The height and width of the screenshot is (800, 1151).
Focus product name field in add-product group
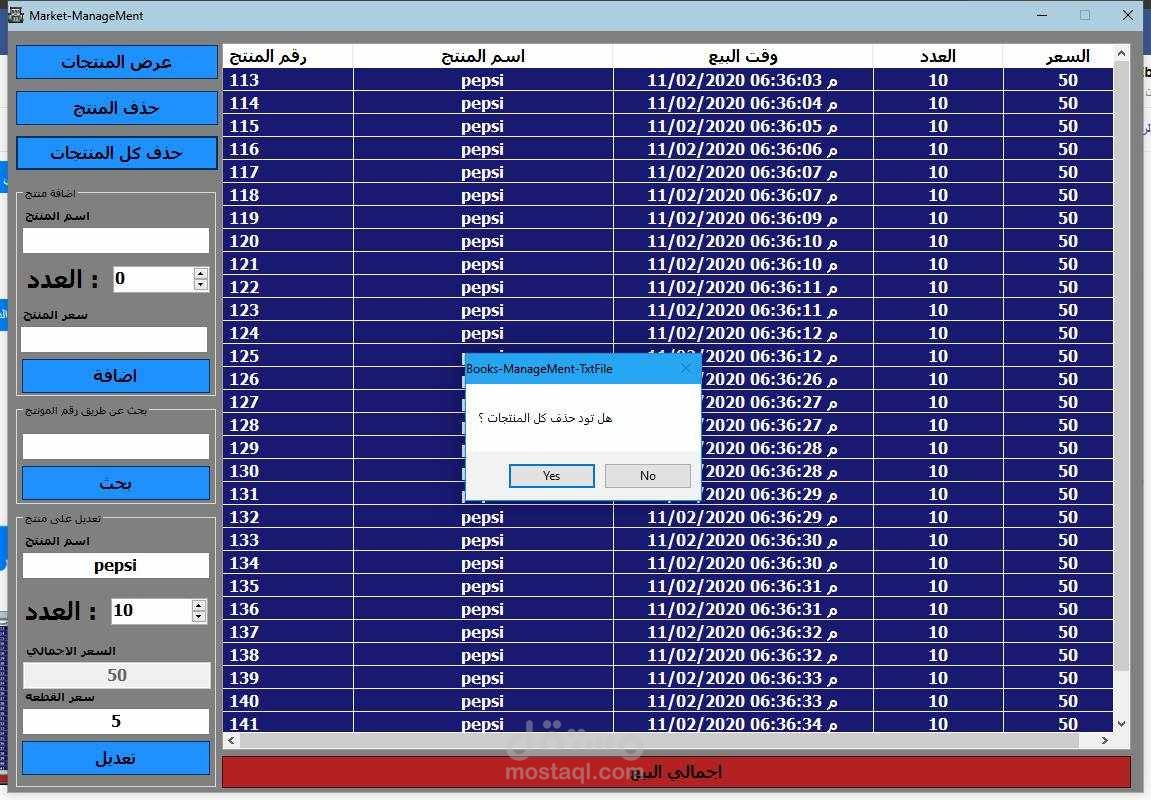pos(116,241)
